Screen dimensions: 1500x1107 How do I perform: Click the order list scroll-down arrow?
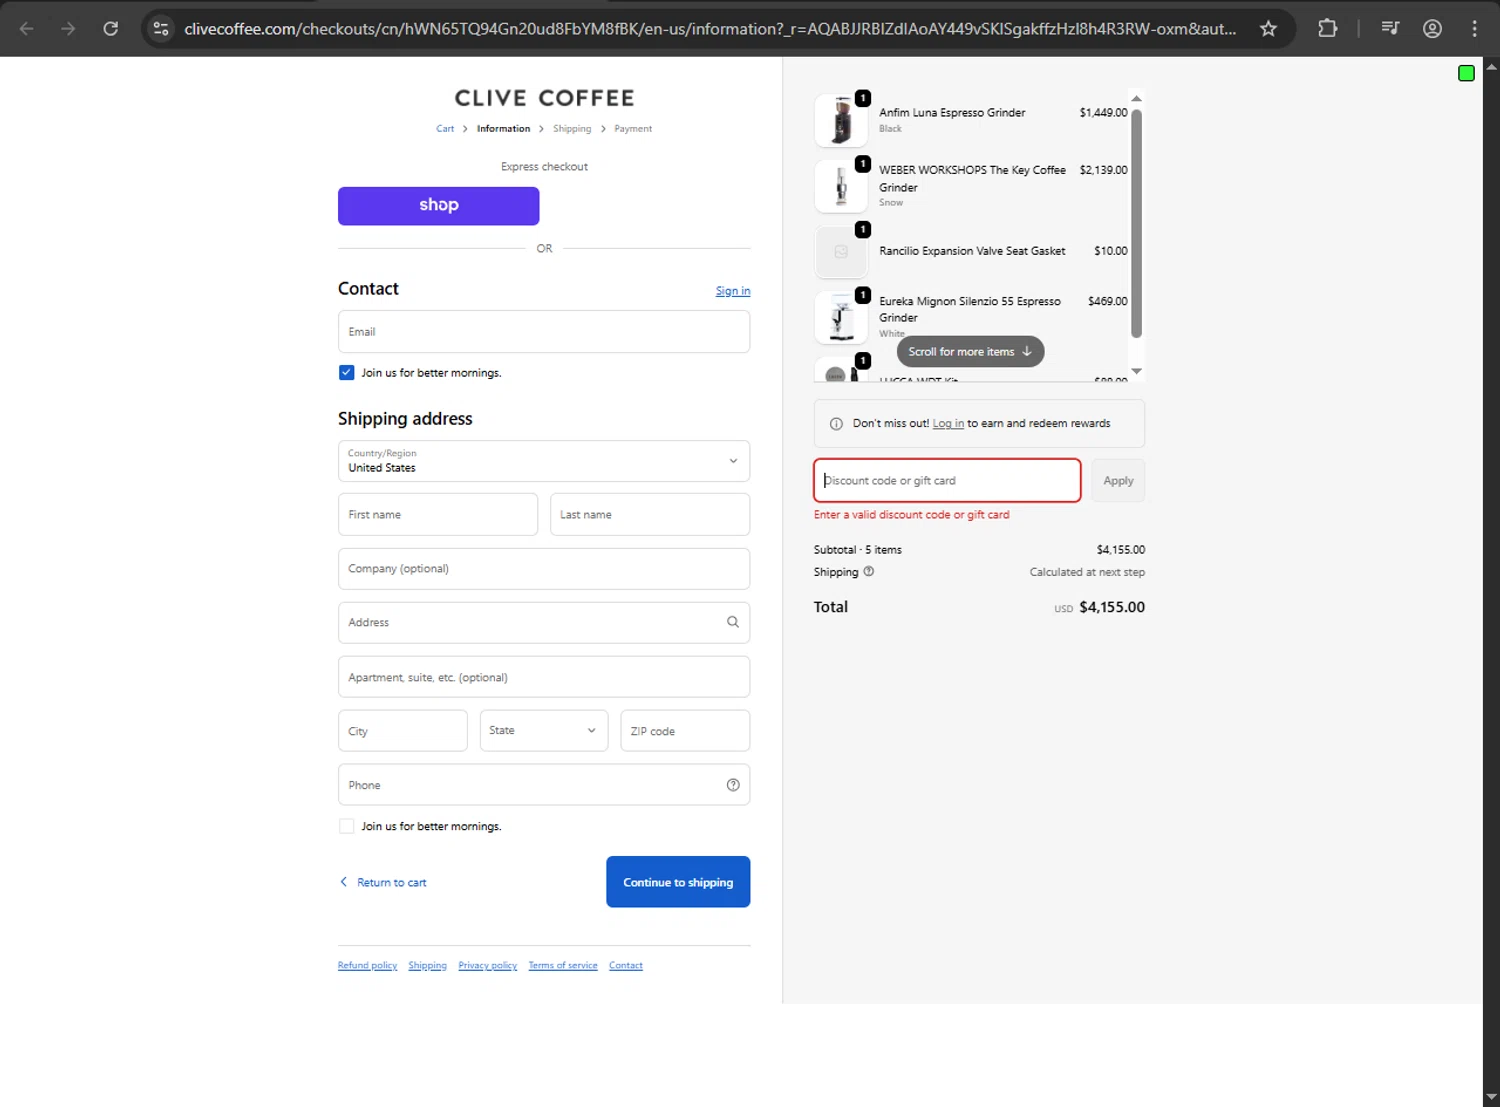point(1136,371)
